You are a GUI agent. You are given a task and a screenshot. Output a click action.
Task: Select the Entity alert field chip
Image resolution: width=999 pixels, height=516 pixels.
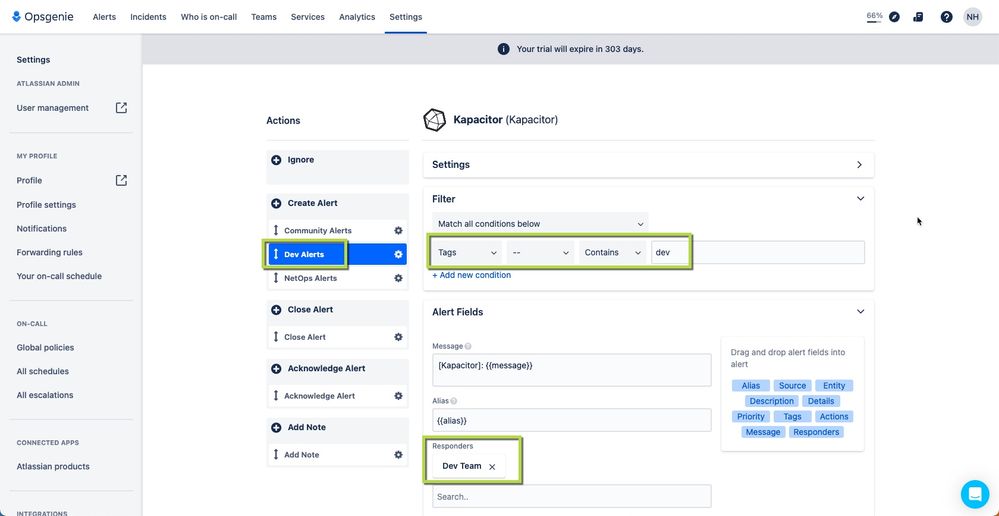point(833,385)
